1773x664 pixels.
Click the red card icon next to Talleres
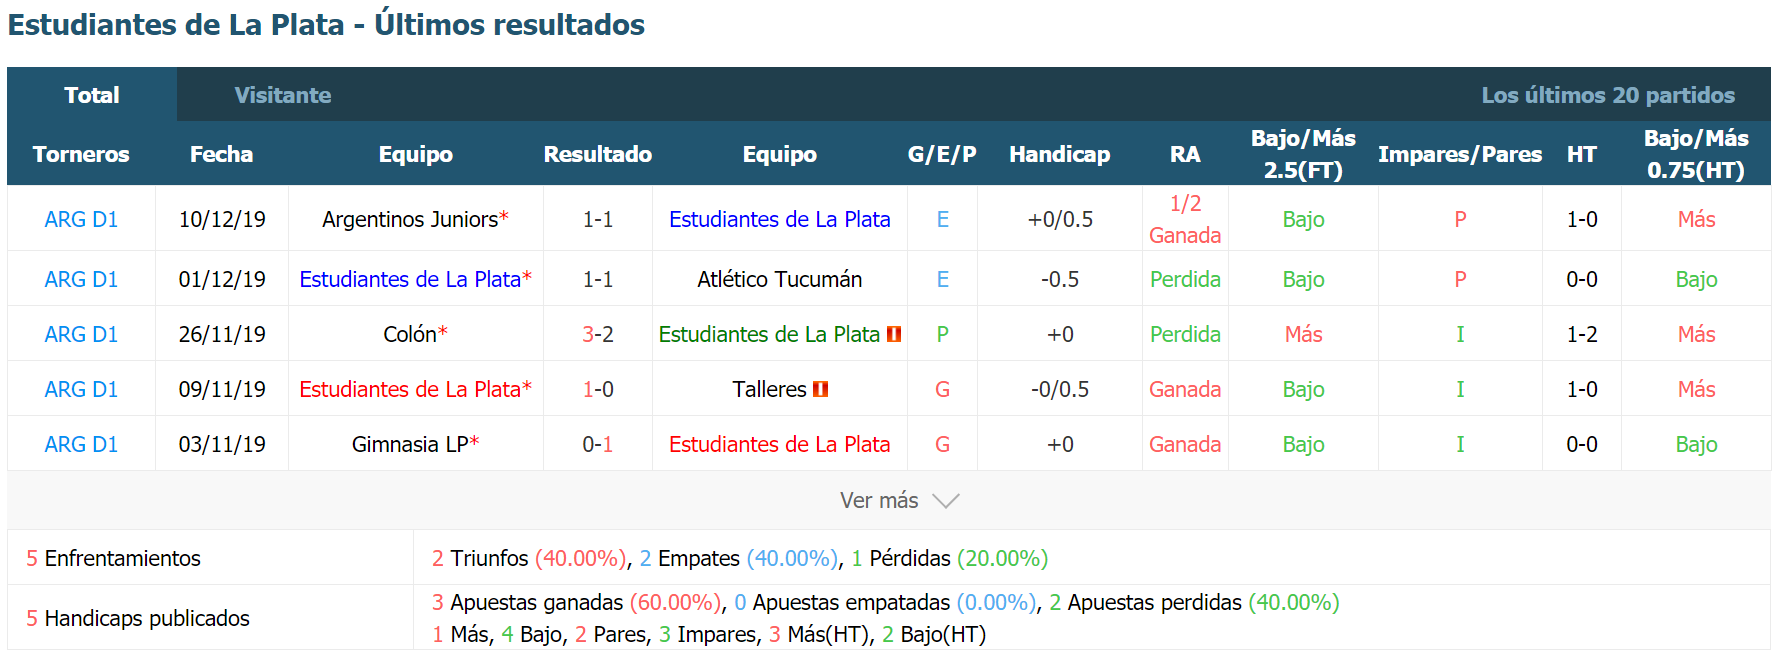click(x=821, y=389)
